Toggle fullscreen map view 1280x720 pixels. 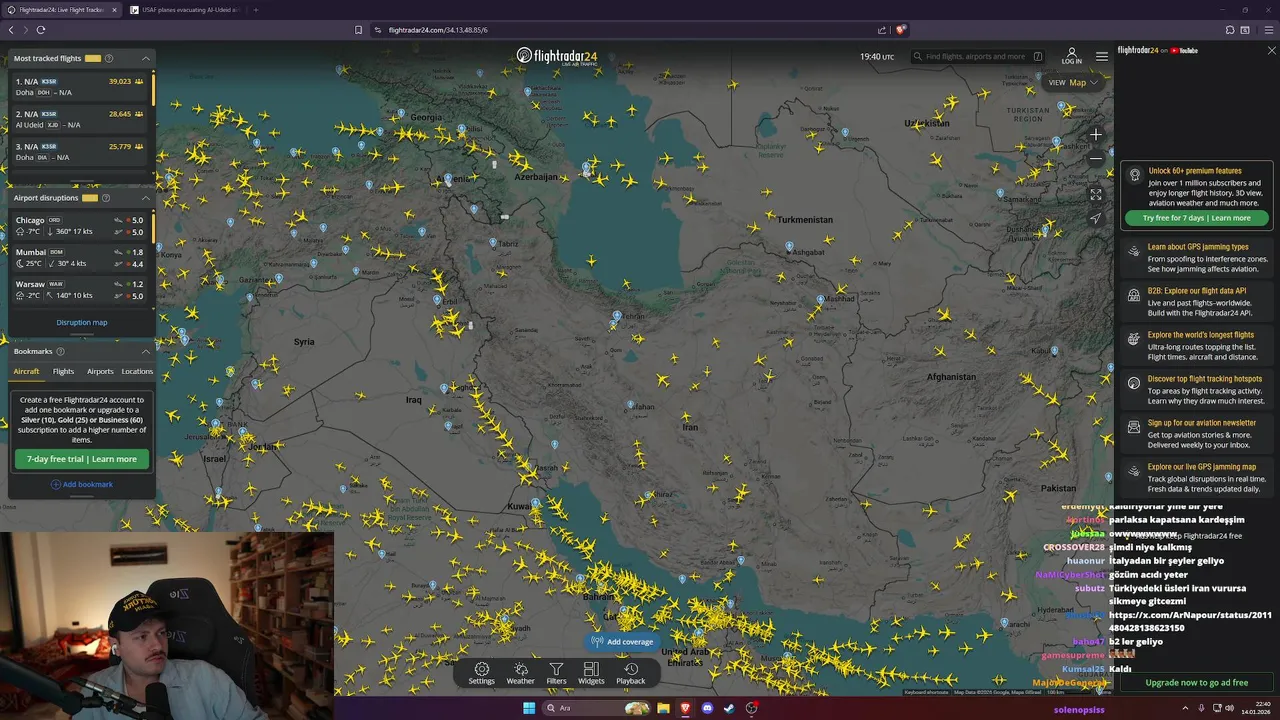(x=1096, y=194)
